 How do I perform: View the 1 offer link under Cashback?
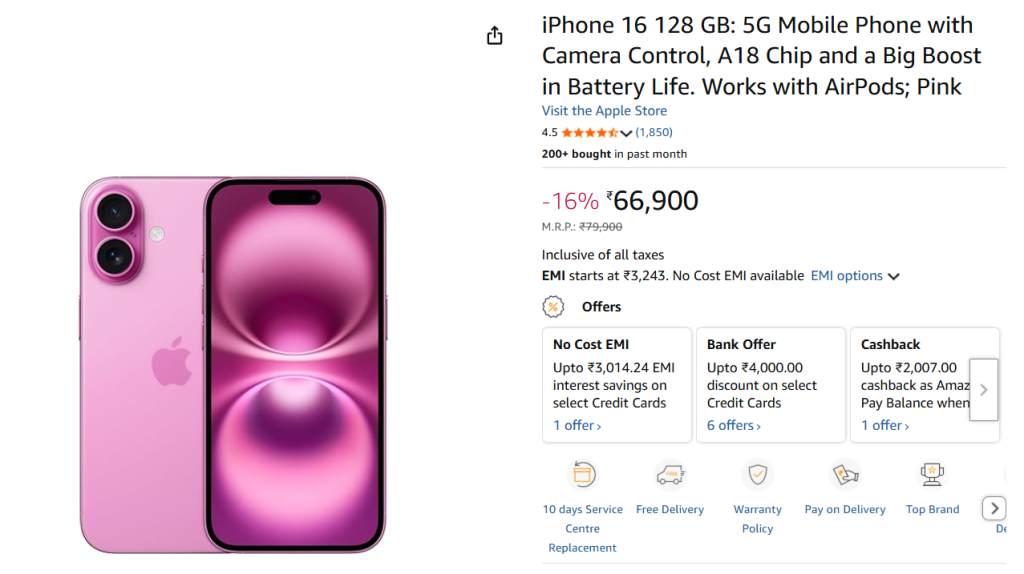point(885,426)
